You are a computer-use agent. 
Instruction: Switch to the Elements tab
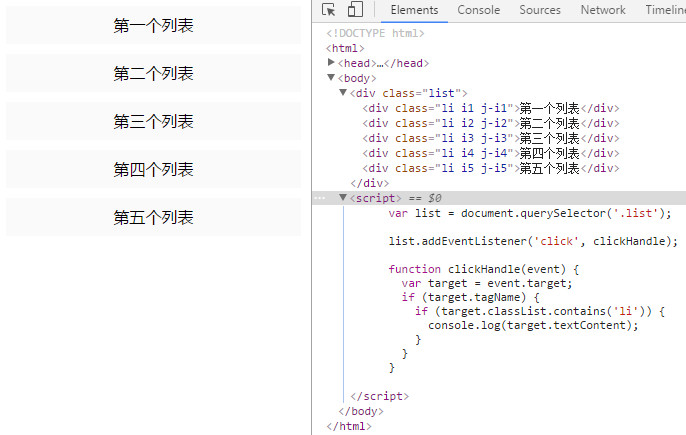pyautogui.click(x=414, y=10)
